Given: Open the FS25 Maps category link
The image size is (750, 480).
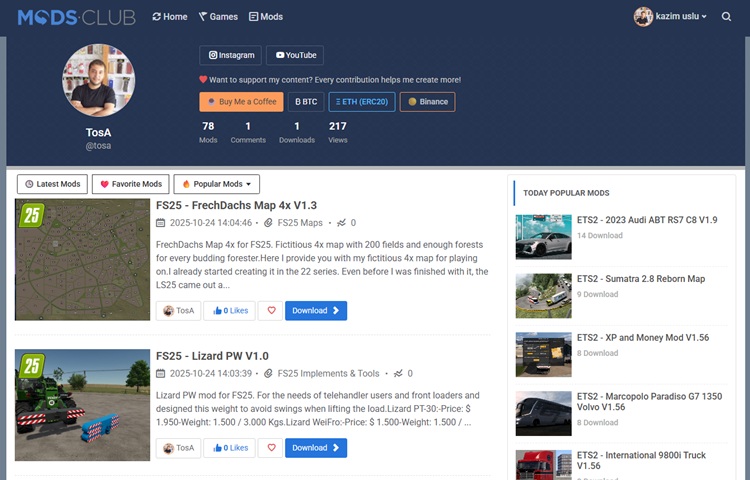Looking at the screenshot, I should (x=300, y=223).
